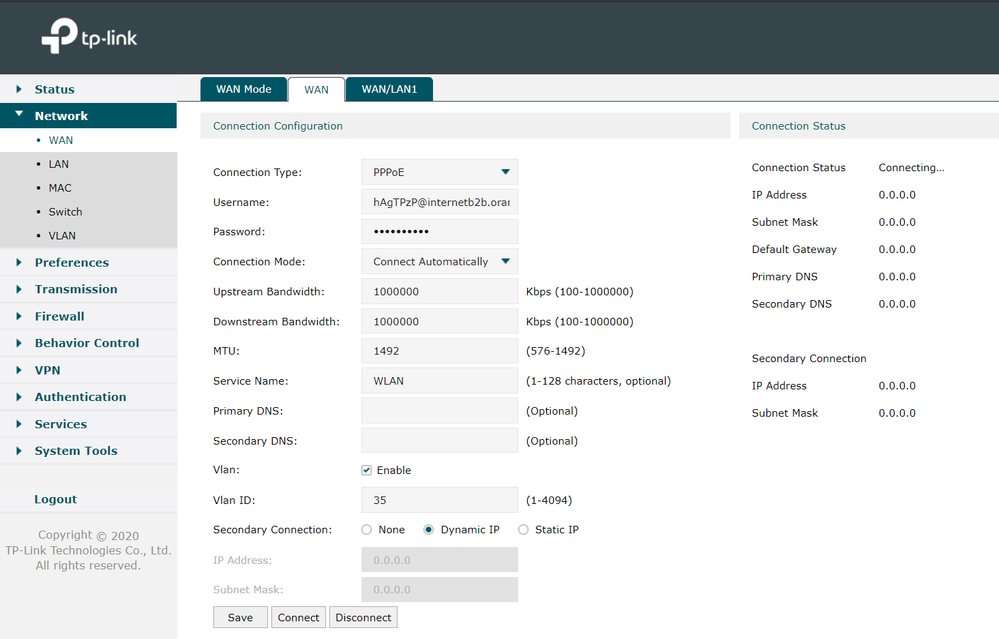
Task: Switch to the WAN/LAN1 tab
Action: pyautogui.click(x=389, y=89)
